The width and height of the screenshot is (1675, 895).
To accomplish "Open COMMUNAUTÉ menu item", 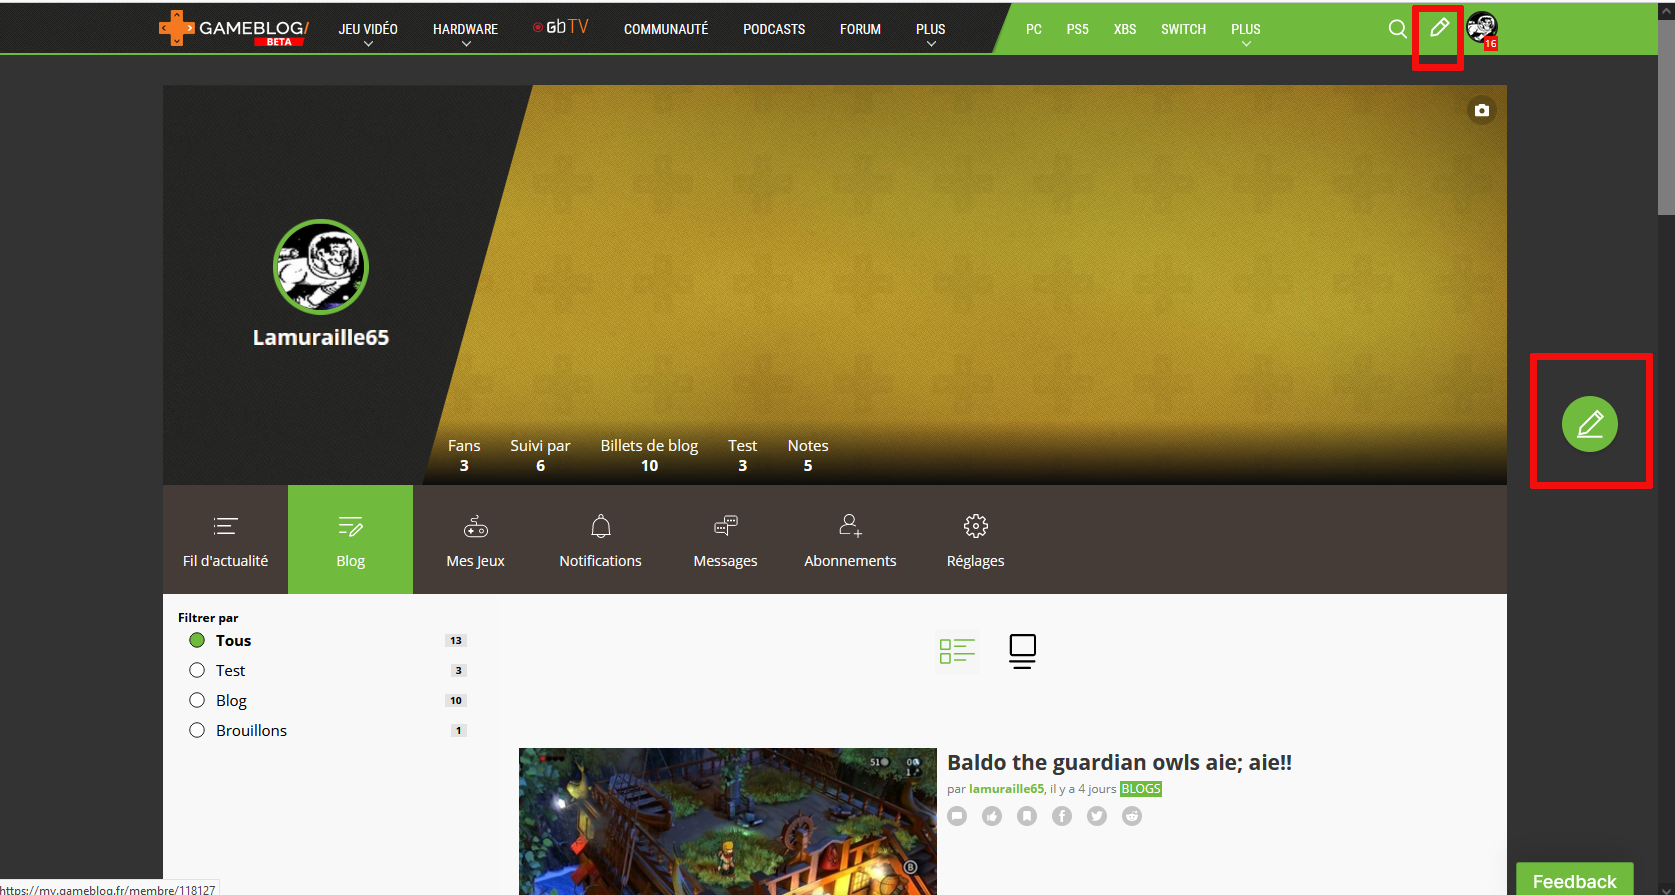I will [x=666, y=29].
